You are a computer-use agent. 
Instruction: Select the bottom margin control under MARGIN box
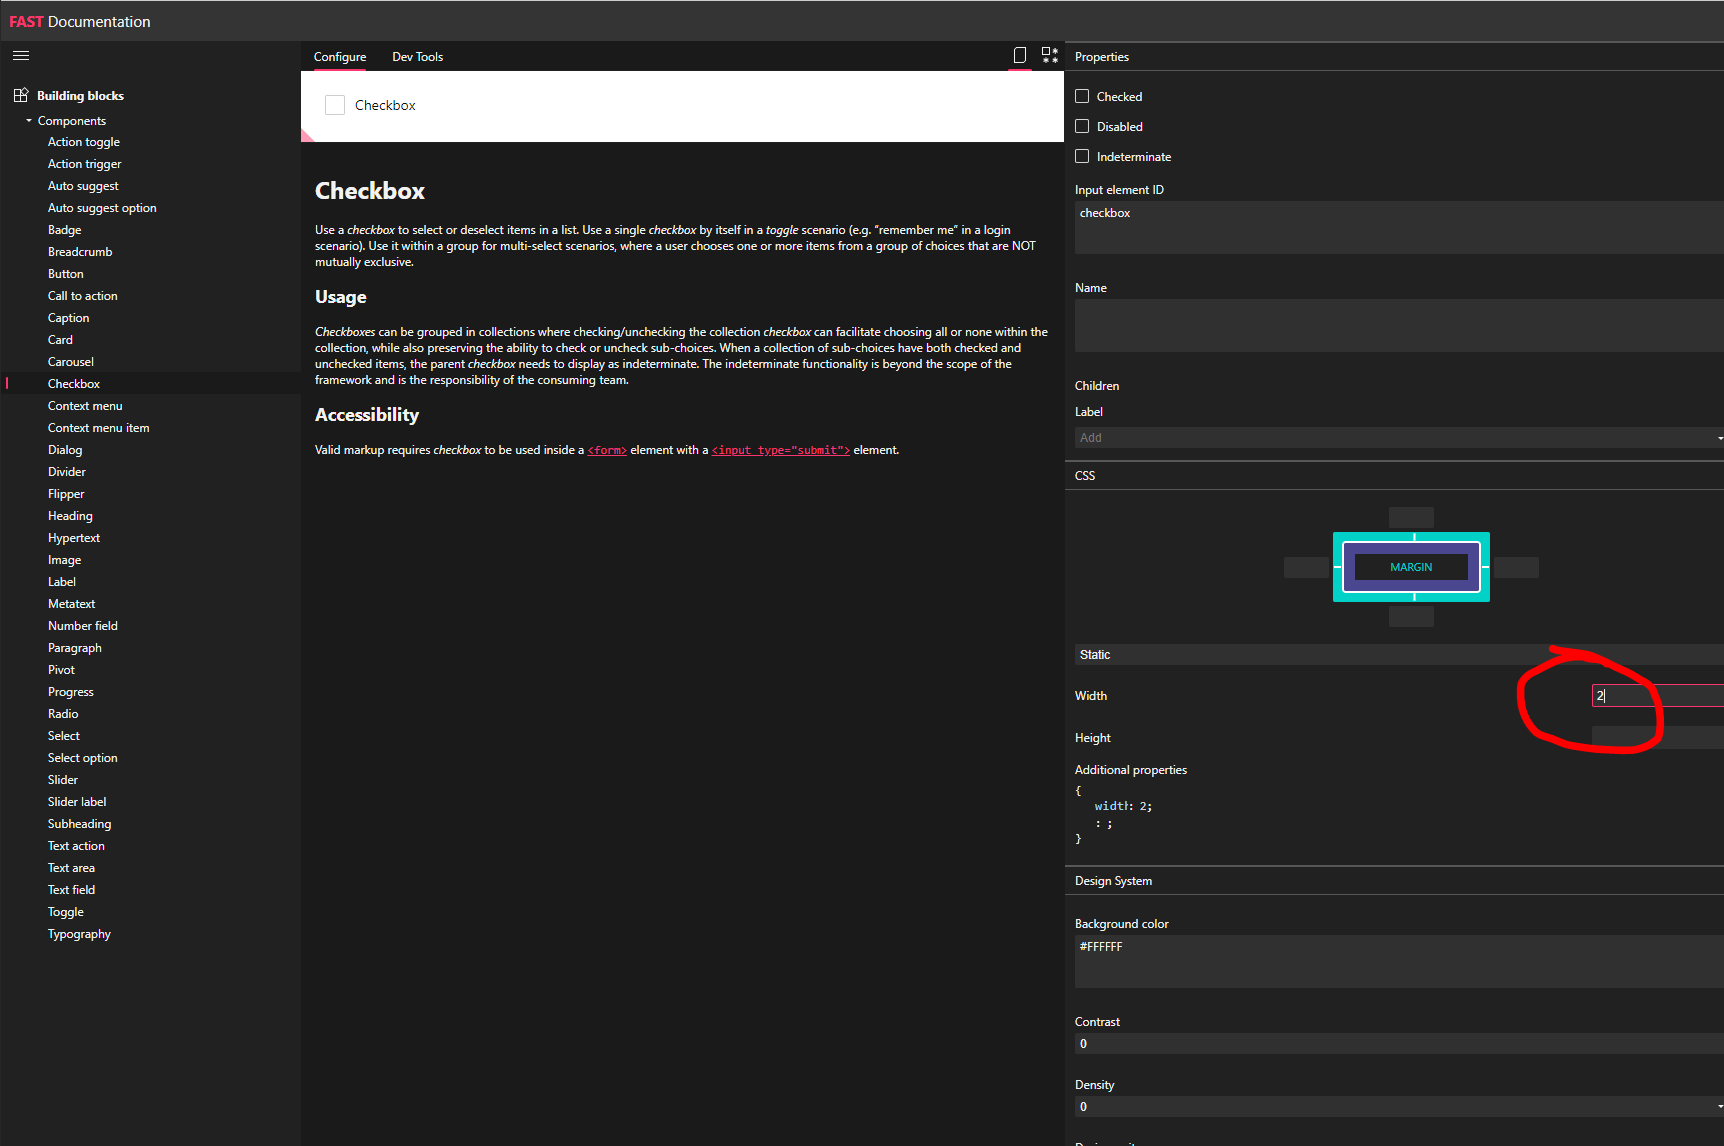[1410, 617]
